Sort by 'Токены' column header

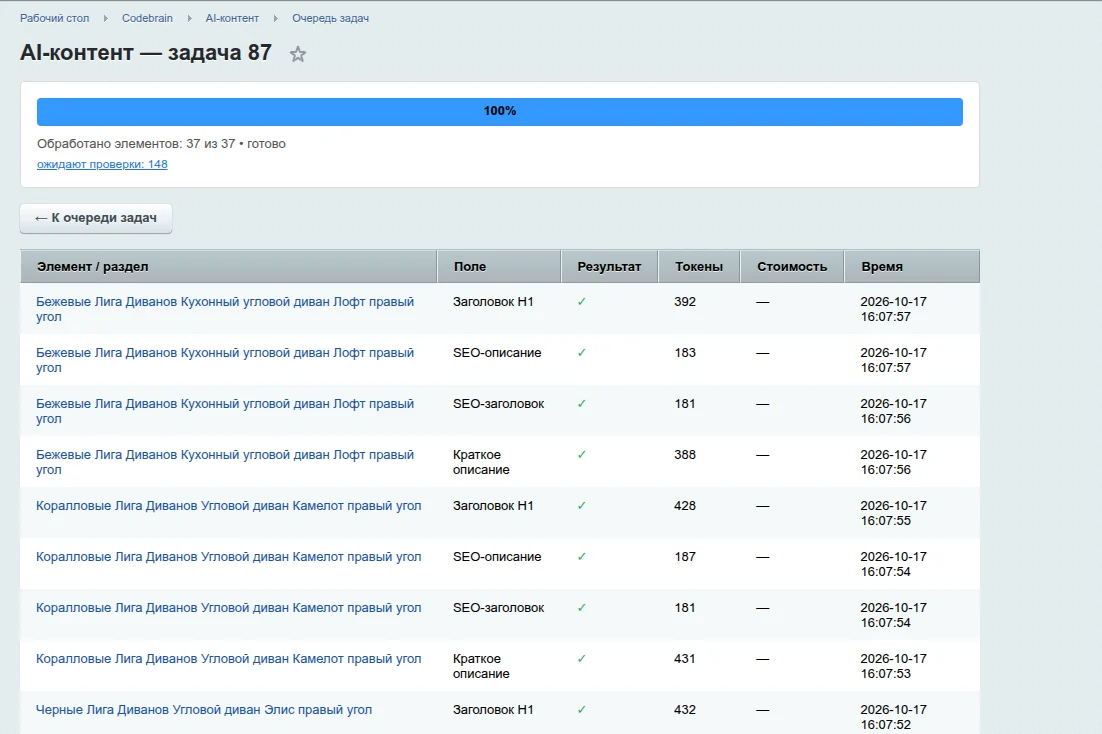pos(699,266)
